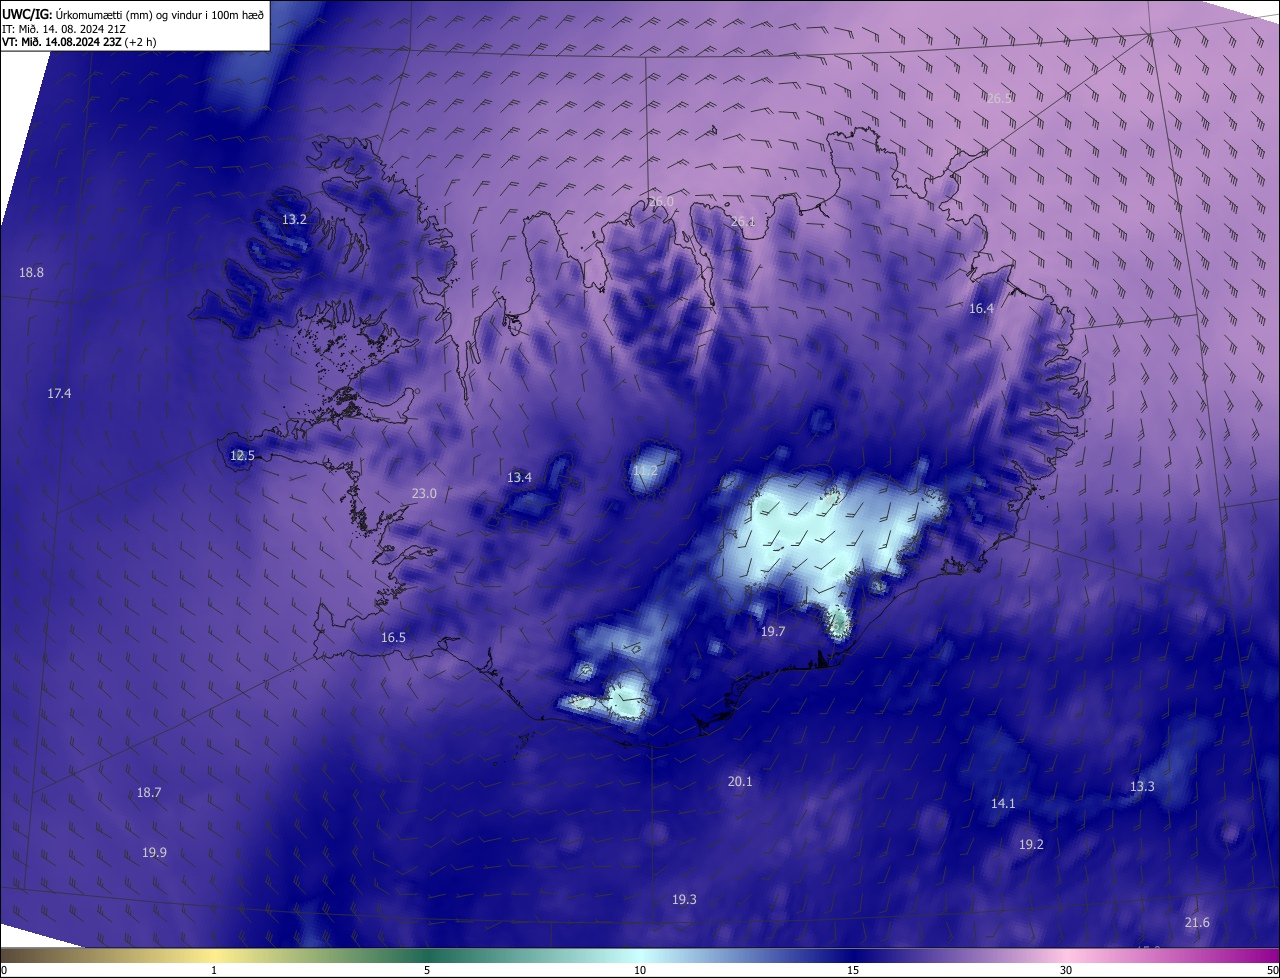Click the colorbar tick labeled 30
The image size is (1280, 978).
(x=1066, y=970)
